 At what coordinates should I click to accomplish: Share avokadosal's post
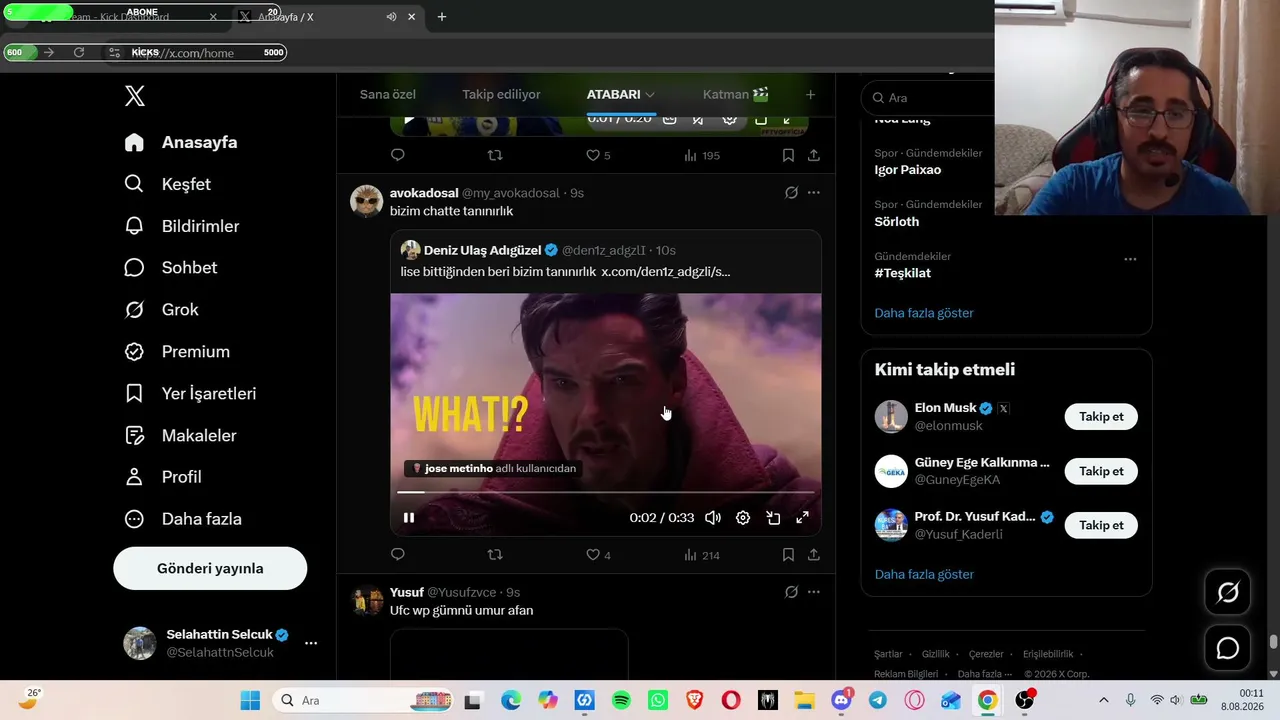click(814, 554)
